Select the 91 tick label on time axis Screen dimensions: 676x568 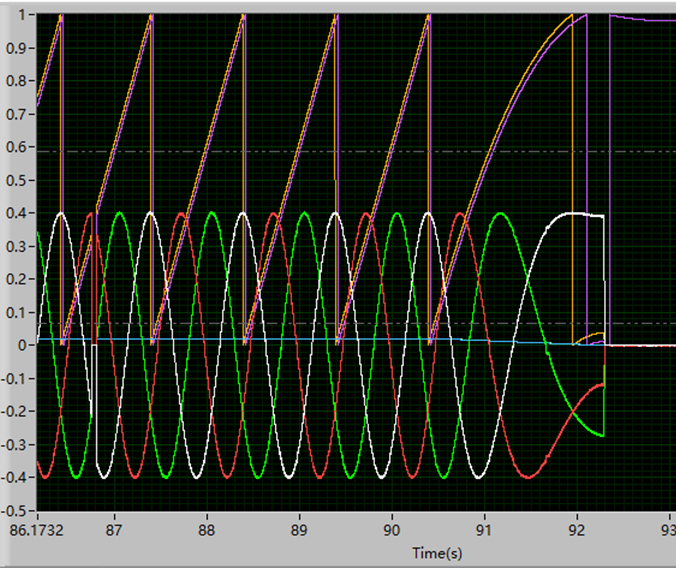484,531
